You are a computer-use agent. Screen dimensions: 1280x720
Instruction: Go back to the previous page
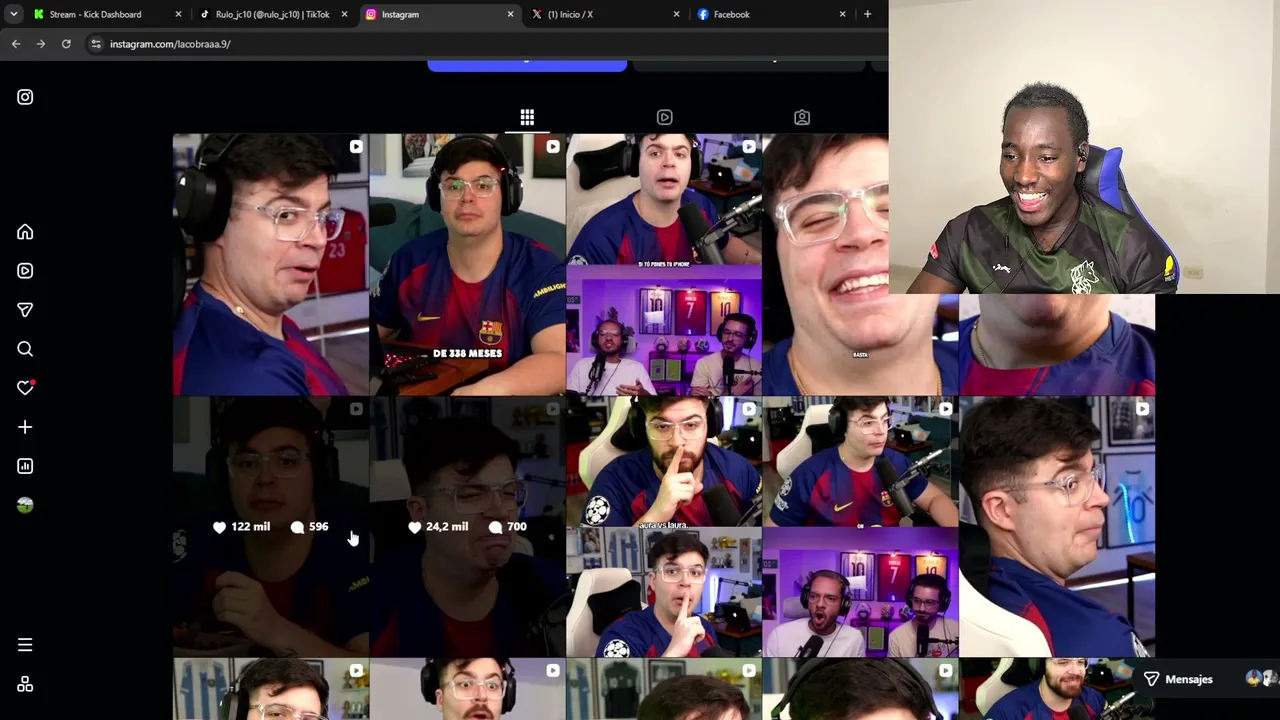click(16, 44)
